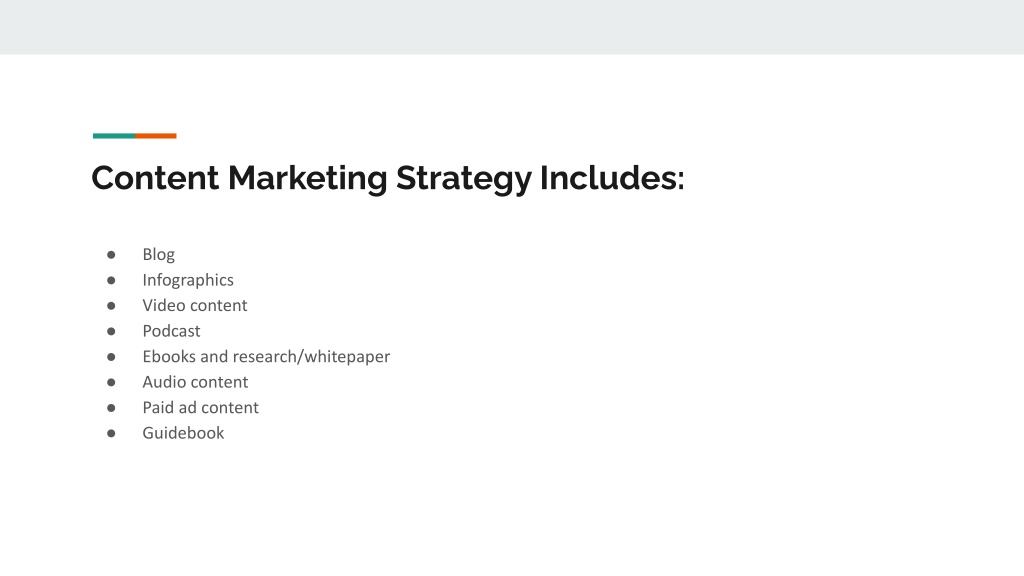
Task: Click the bullet dot beside 'Blog'
Action: (x=111, y=255)
